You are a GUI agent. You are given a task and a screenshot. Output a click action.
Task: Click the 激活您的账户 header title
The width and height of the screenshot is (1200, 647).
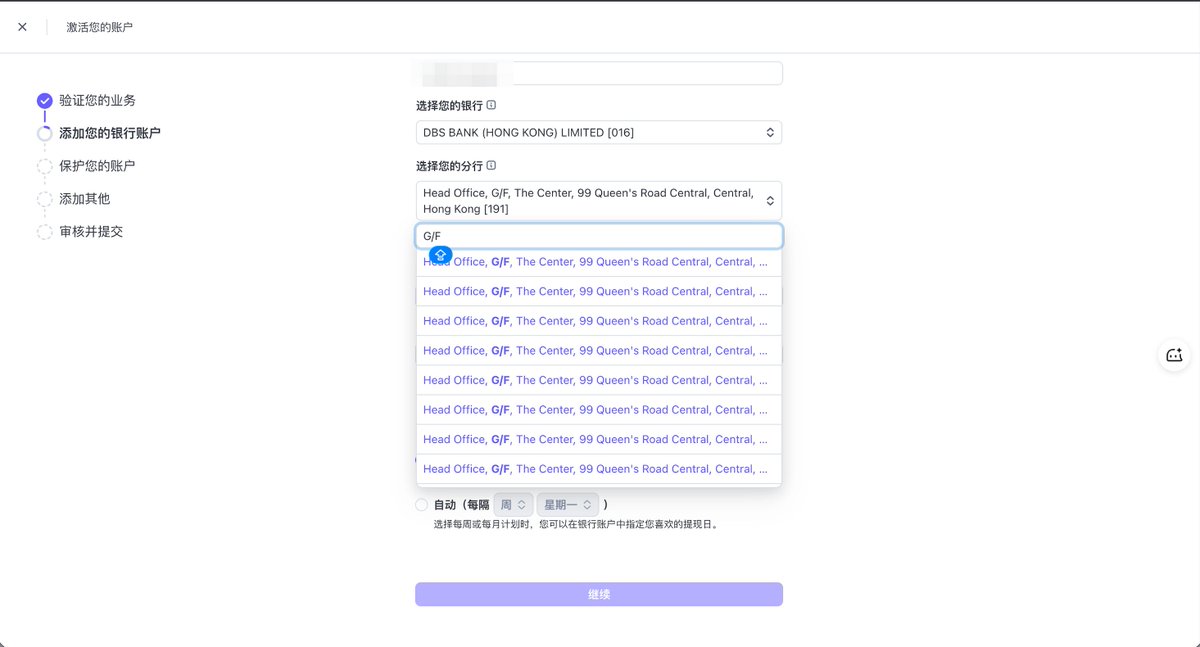(x=100, y=27)
